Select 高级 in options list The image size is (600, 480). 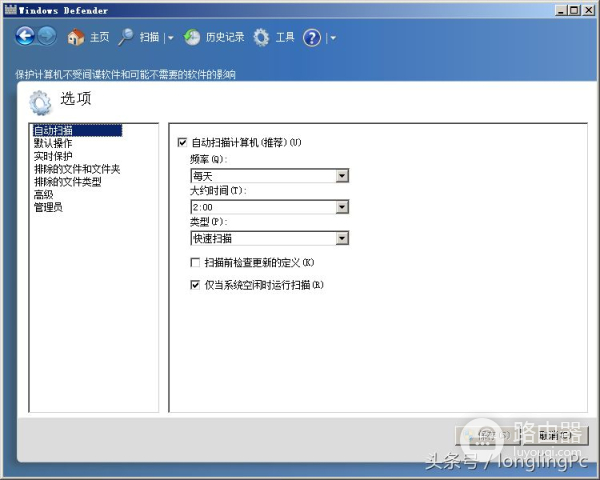(43, 194)
